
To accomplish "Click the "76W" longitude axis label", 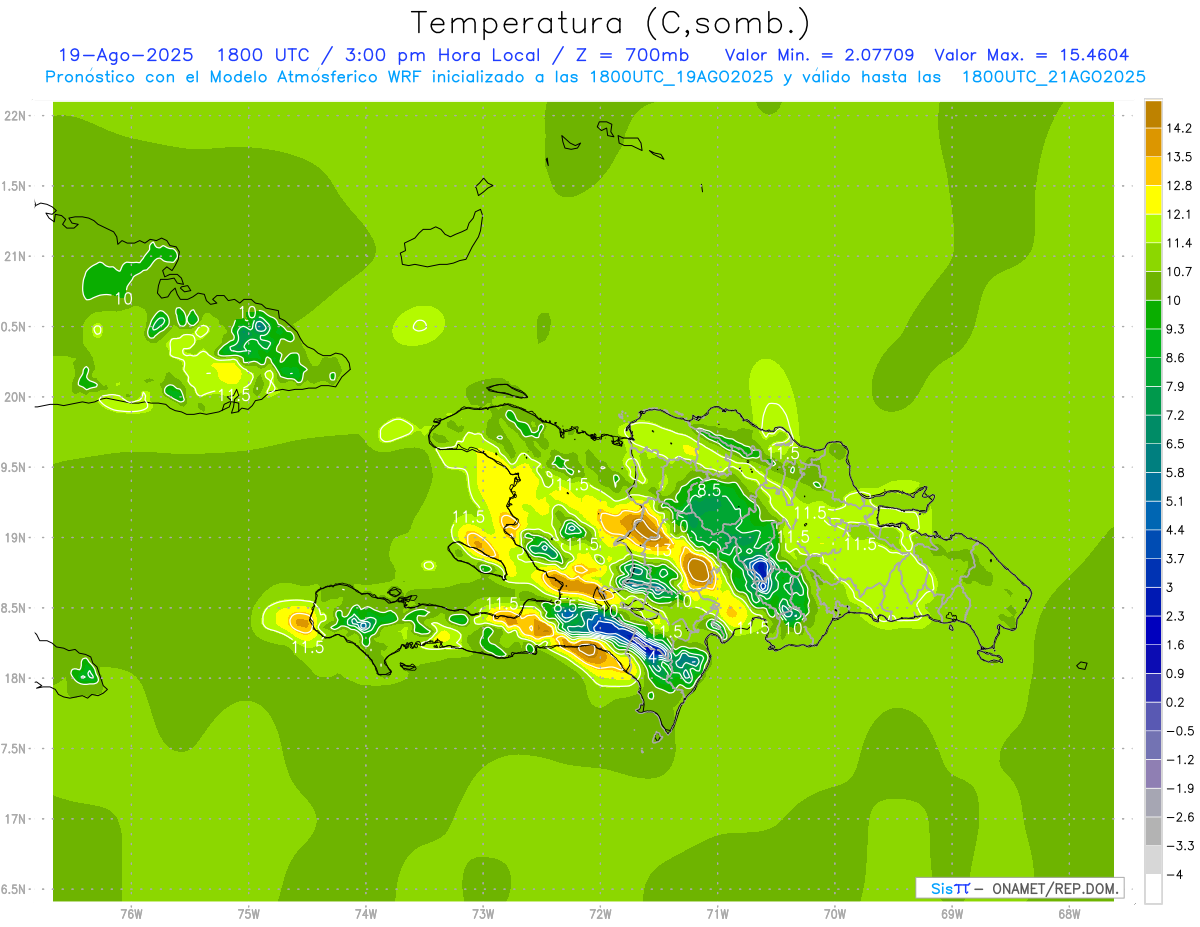I will [131, 913].
